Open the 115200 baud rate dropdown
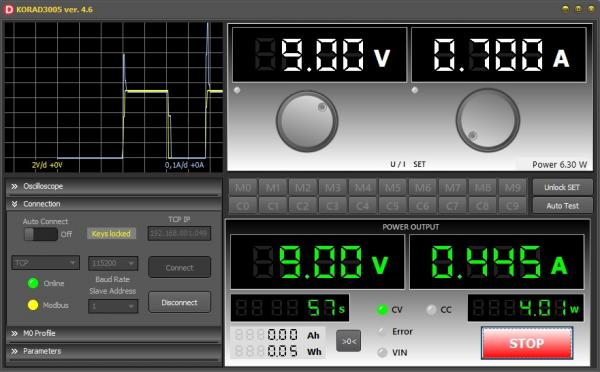 (113, 263)
